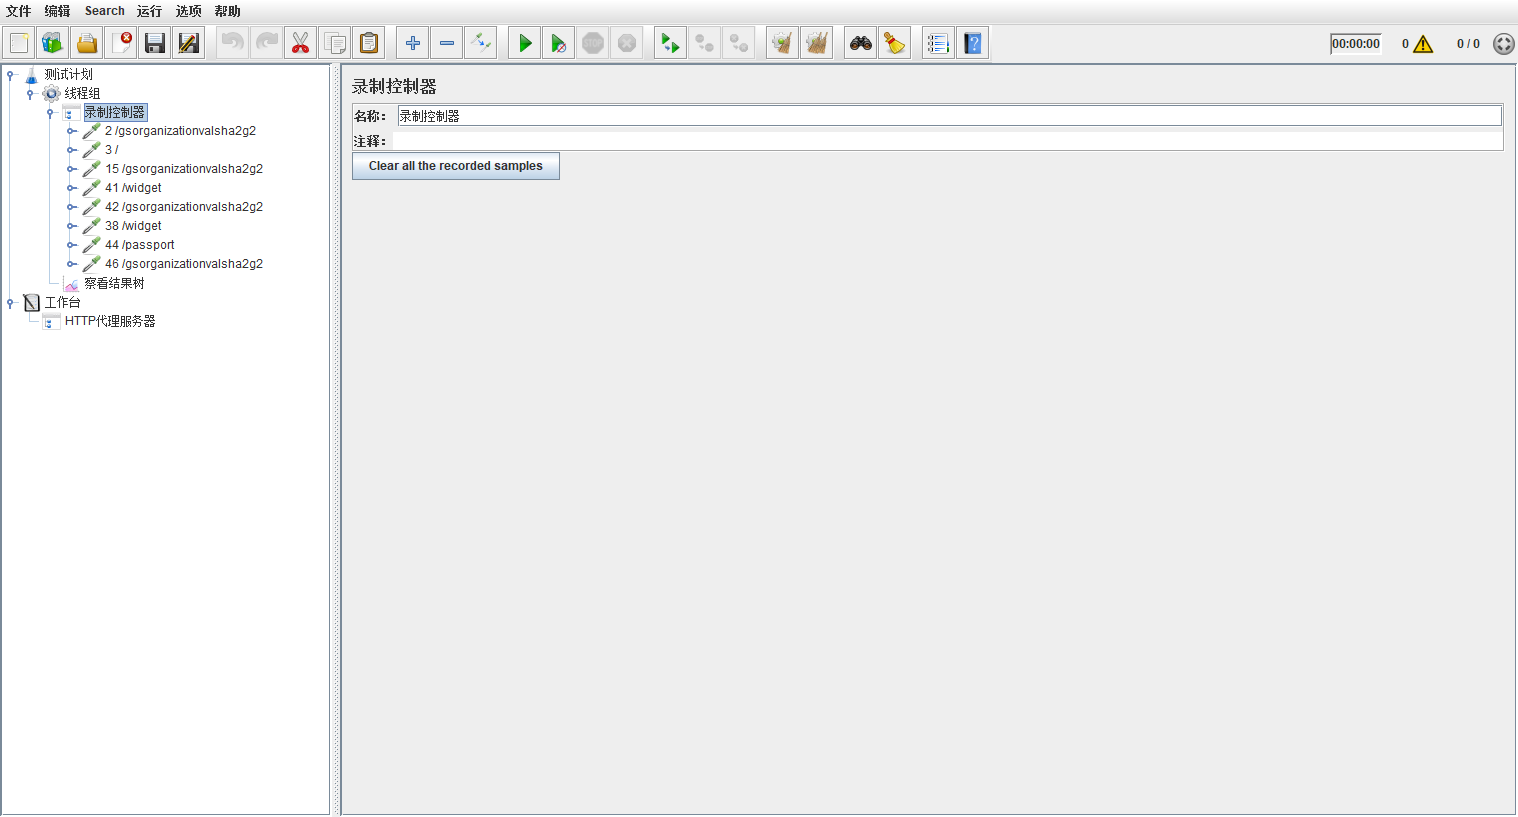Start the test without pauses

point(559,42)
